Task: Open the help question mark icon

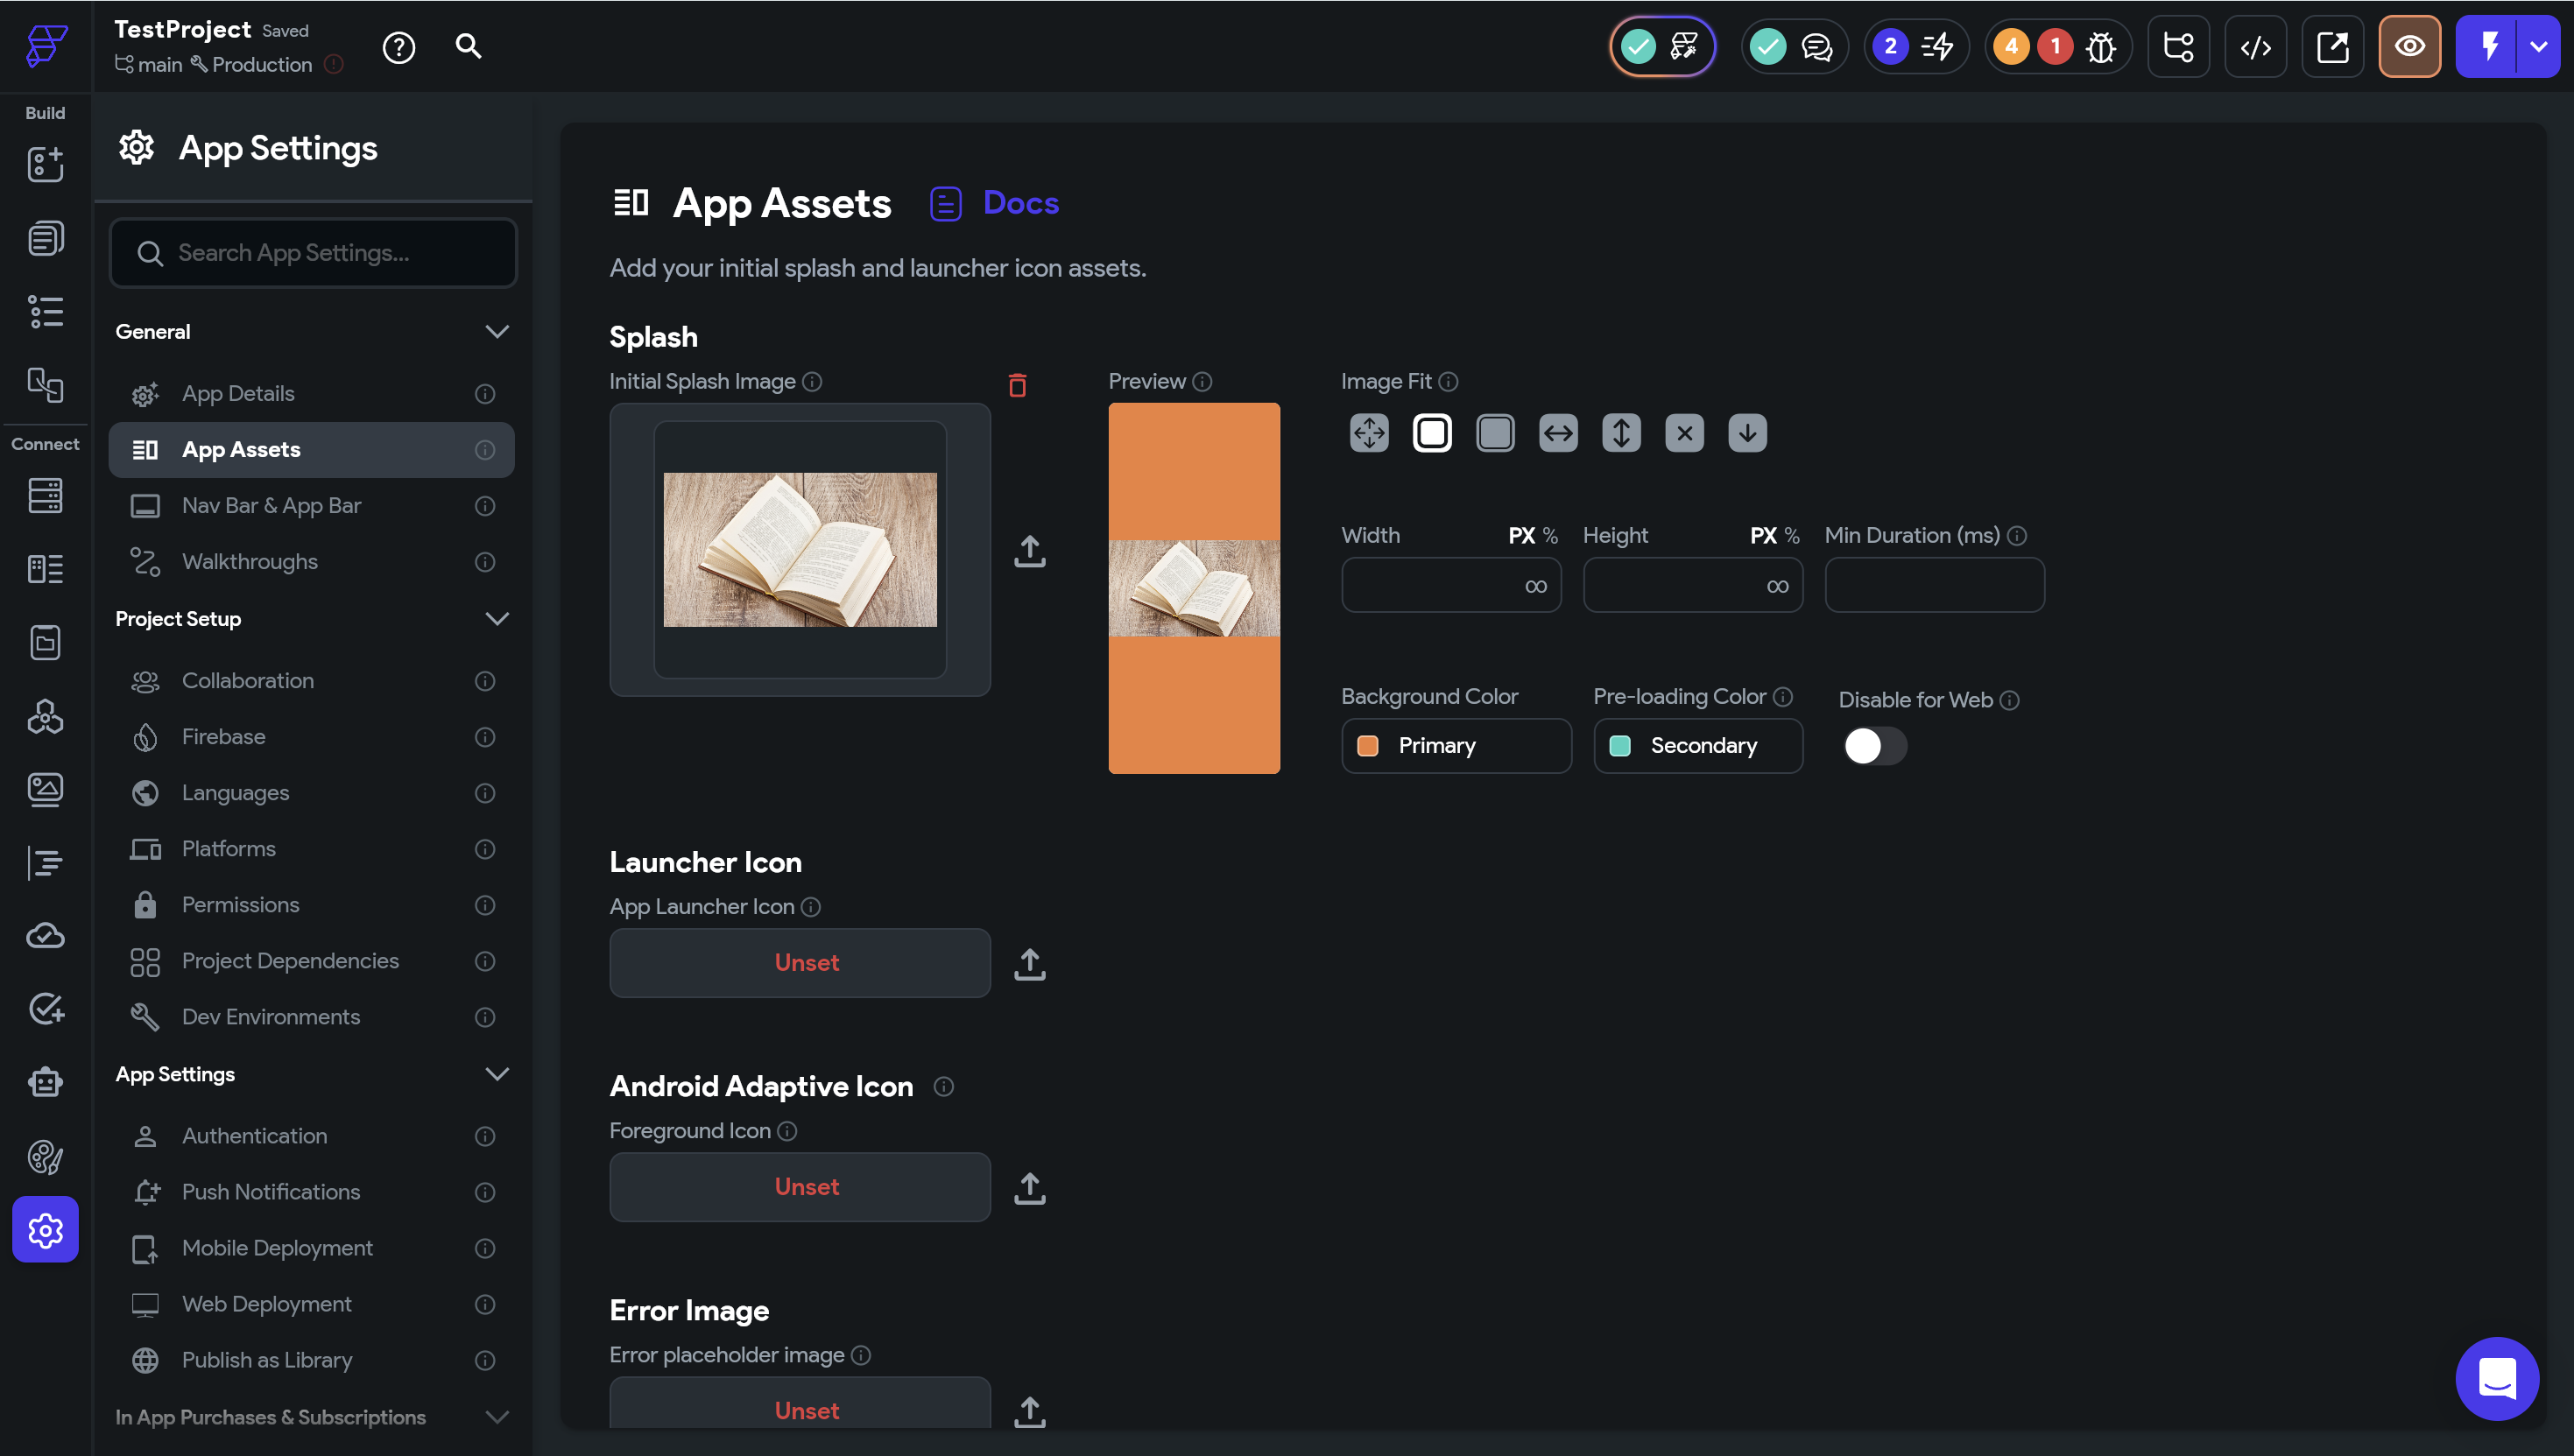Action: 398,47
